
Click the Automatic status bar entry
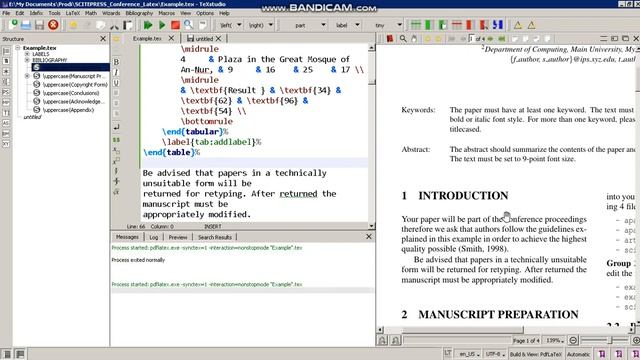[578, 354]
